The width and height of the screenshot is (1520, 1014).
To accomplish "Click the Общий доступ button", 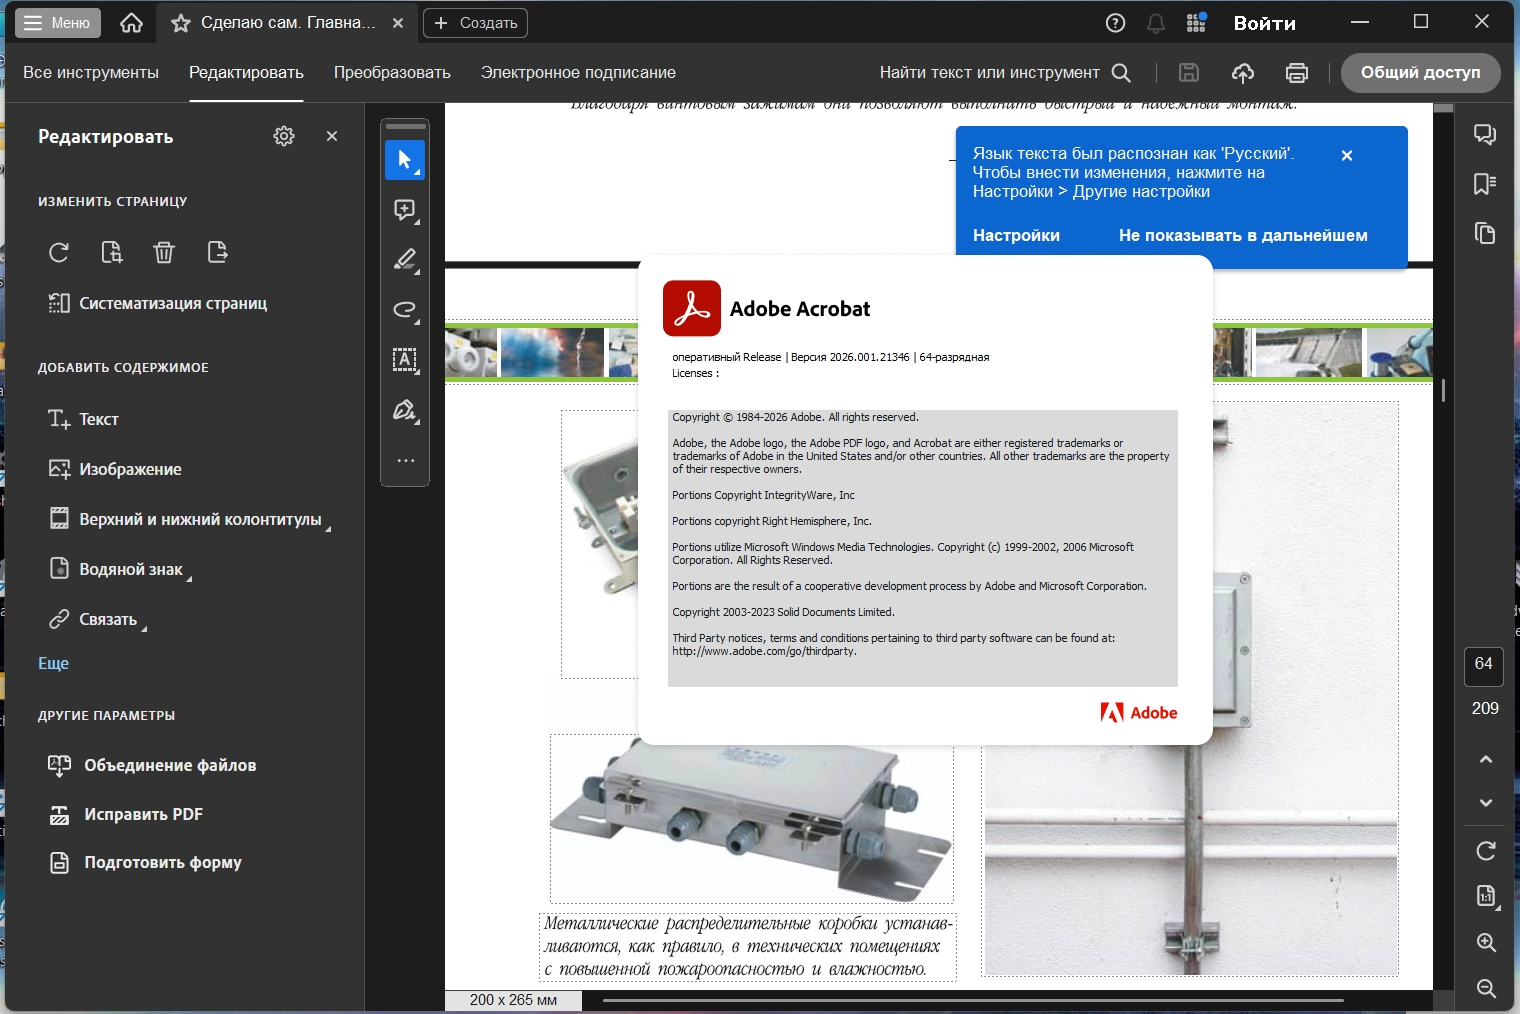I will [1420, 73].
